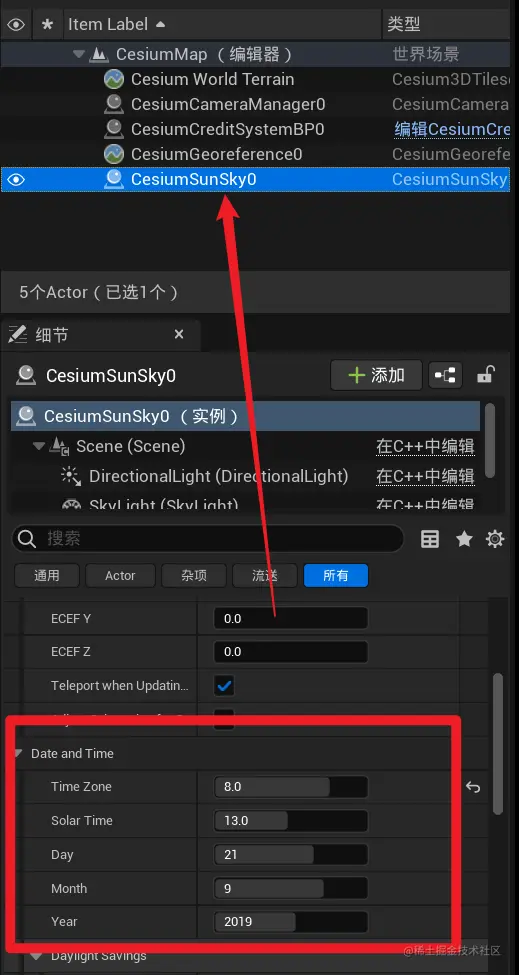The width and height of the screenshot is (519, 975).
Task: Select the 所有 filter tab
Action: [x=336, y=576]
